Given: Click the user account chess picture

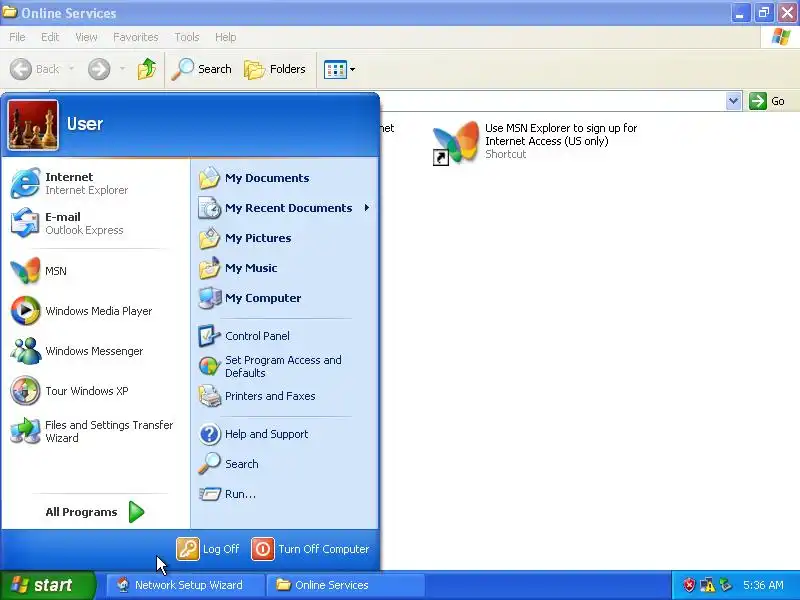Looking at the screenshot, I should pyautogui.click(x=33, y=125).
